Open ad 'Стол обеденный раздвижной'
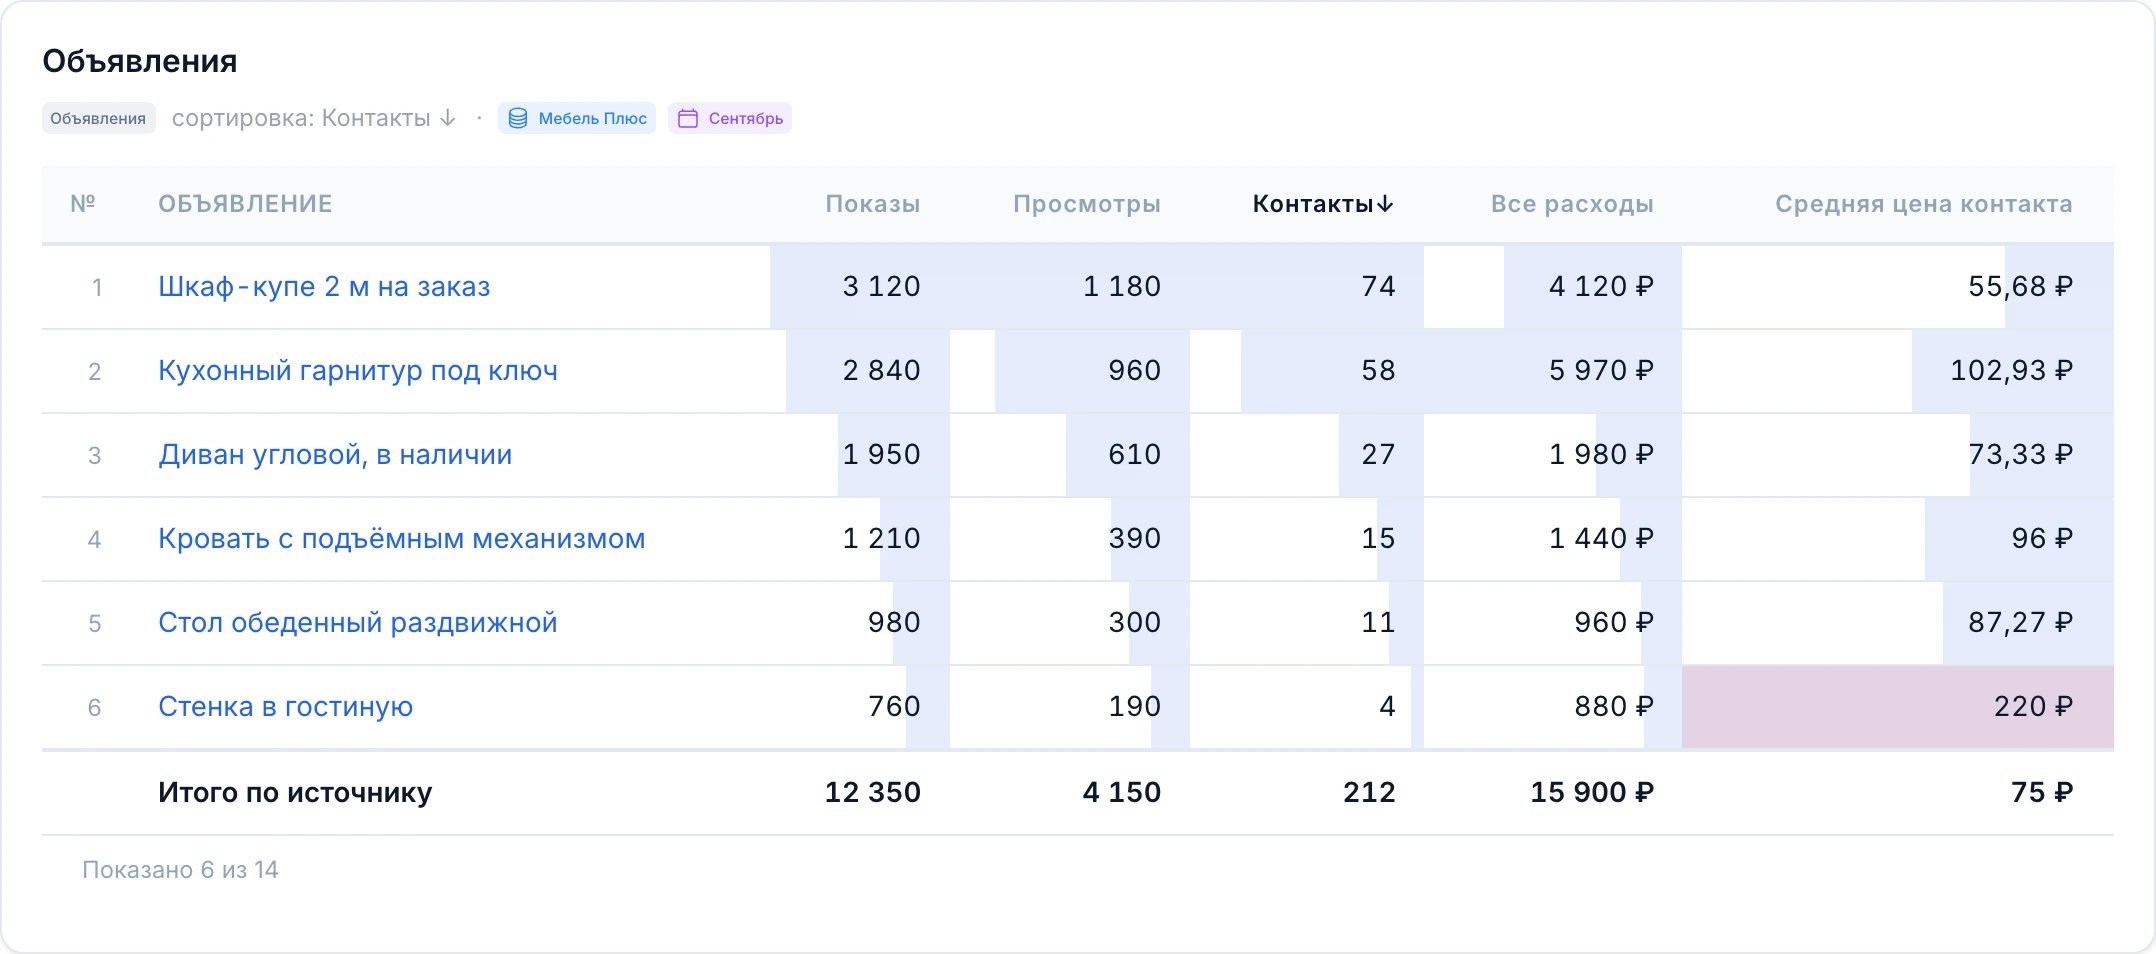Viewport: 2156px width, 954px height. pyautogui.click(x=358, y=623)
